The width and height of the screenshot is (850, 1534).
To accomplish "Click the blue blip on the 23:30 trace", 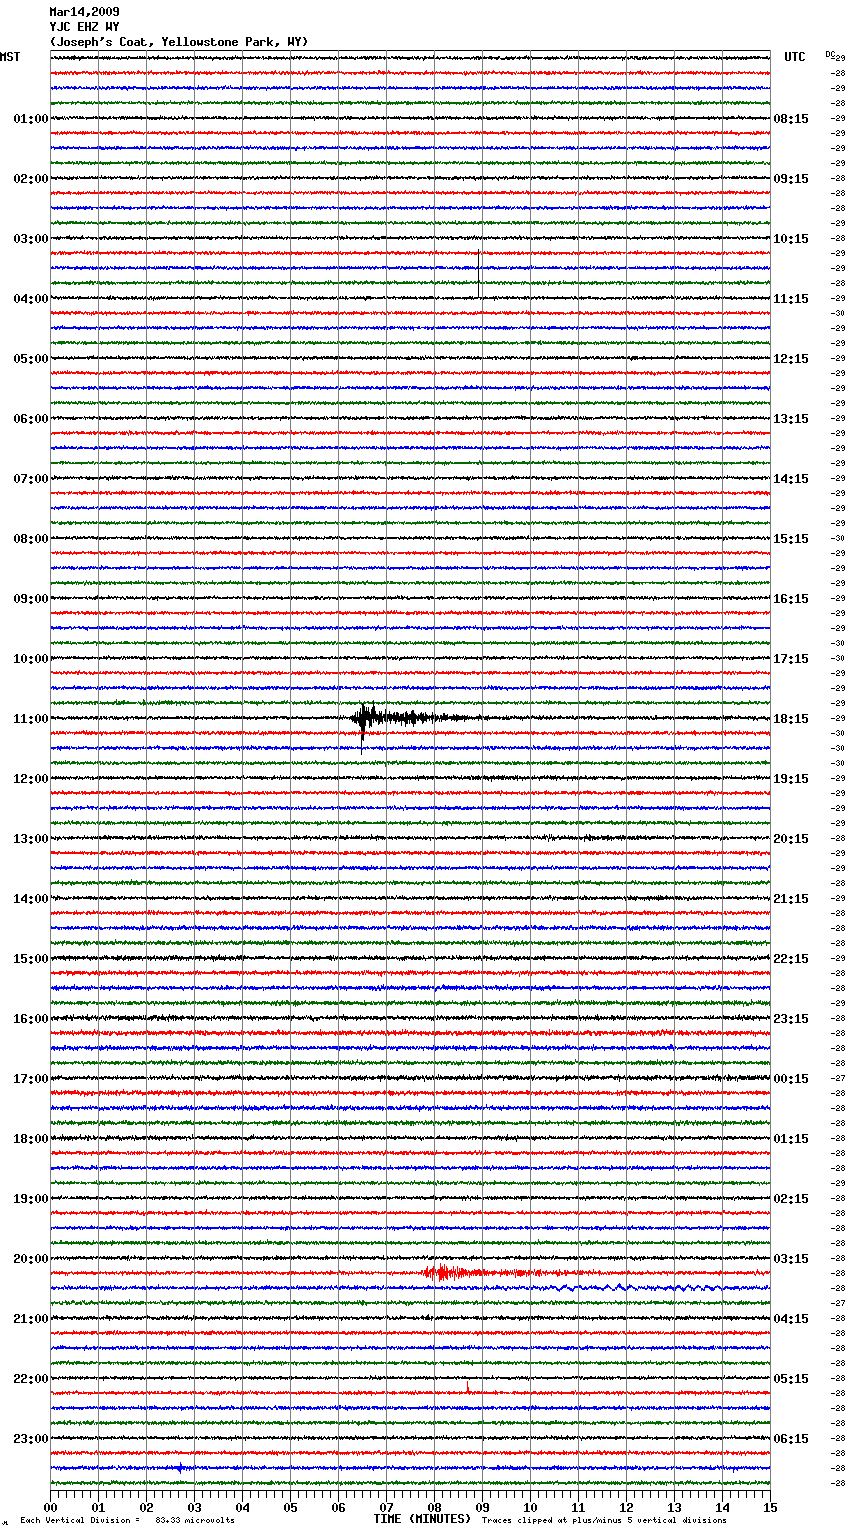I will 179,1468.
